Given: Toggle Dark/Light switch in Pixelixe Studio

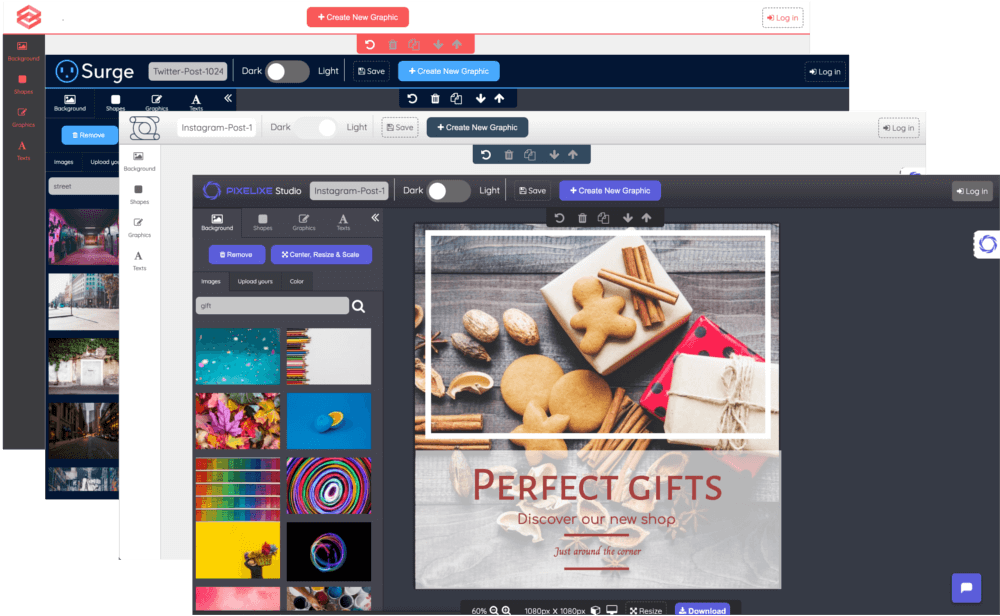Looking at the screenshot, I should tap(449, 191).
